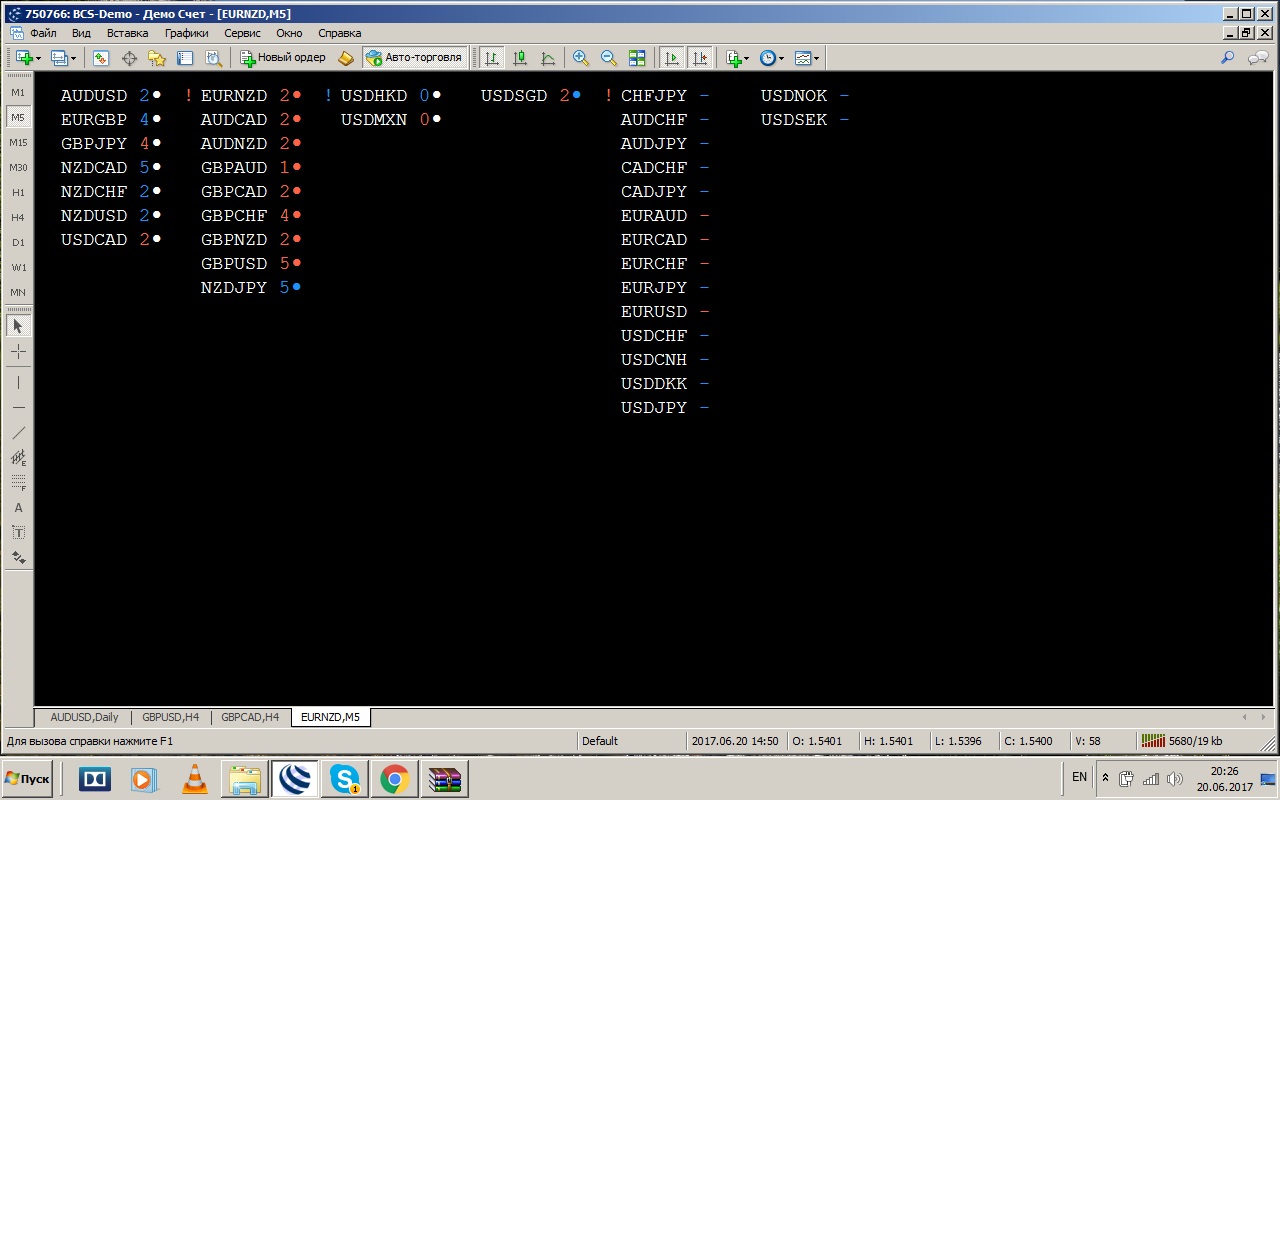Open the chat bubbles icon at top right
The image size is (1280, 1244).
tap(1258, 58)
